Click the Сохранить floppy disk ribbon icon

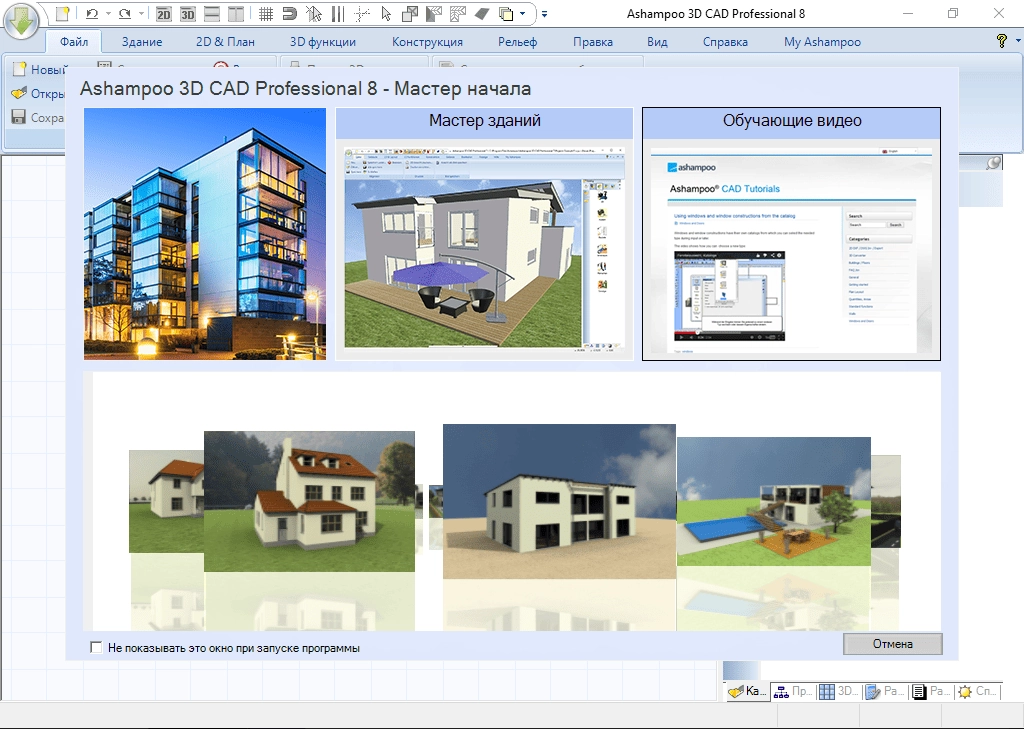tap(19, 118)
